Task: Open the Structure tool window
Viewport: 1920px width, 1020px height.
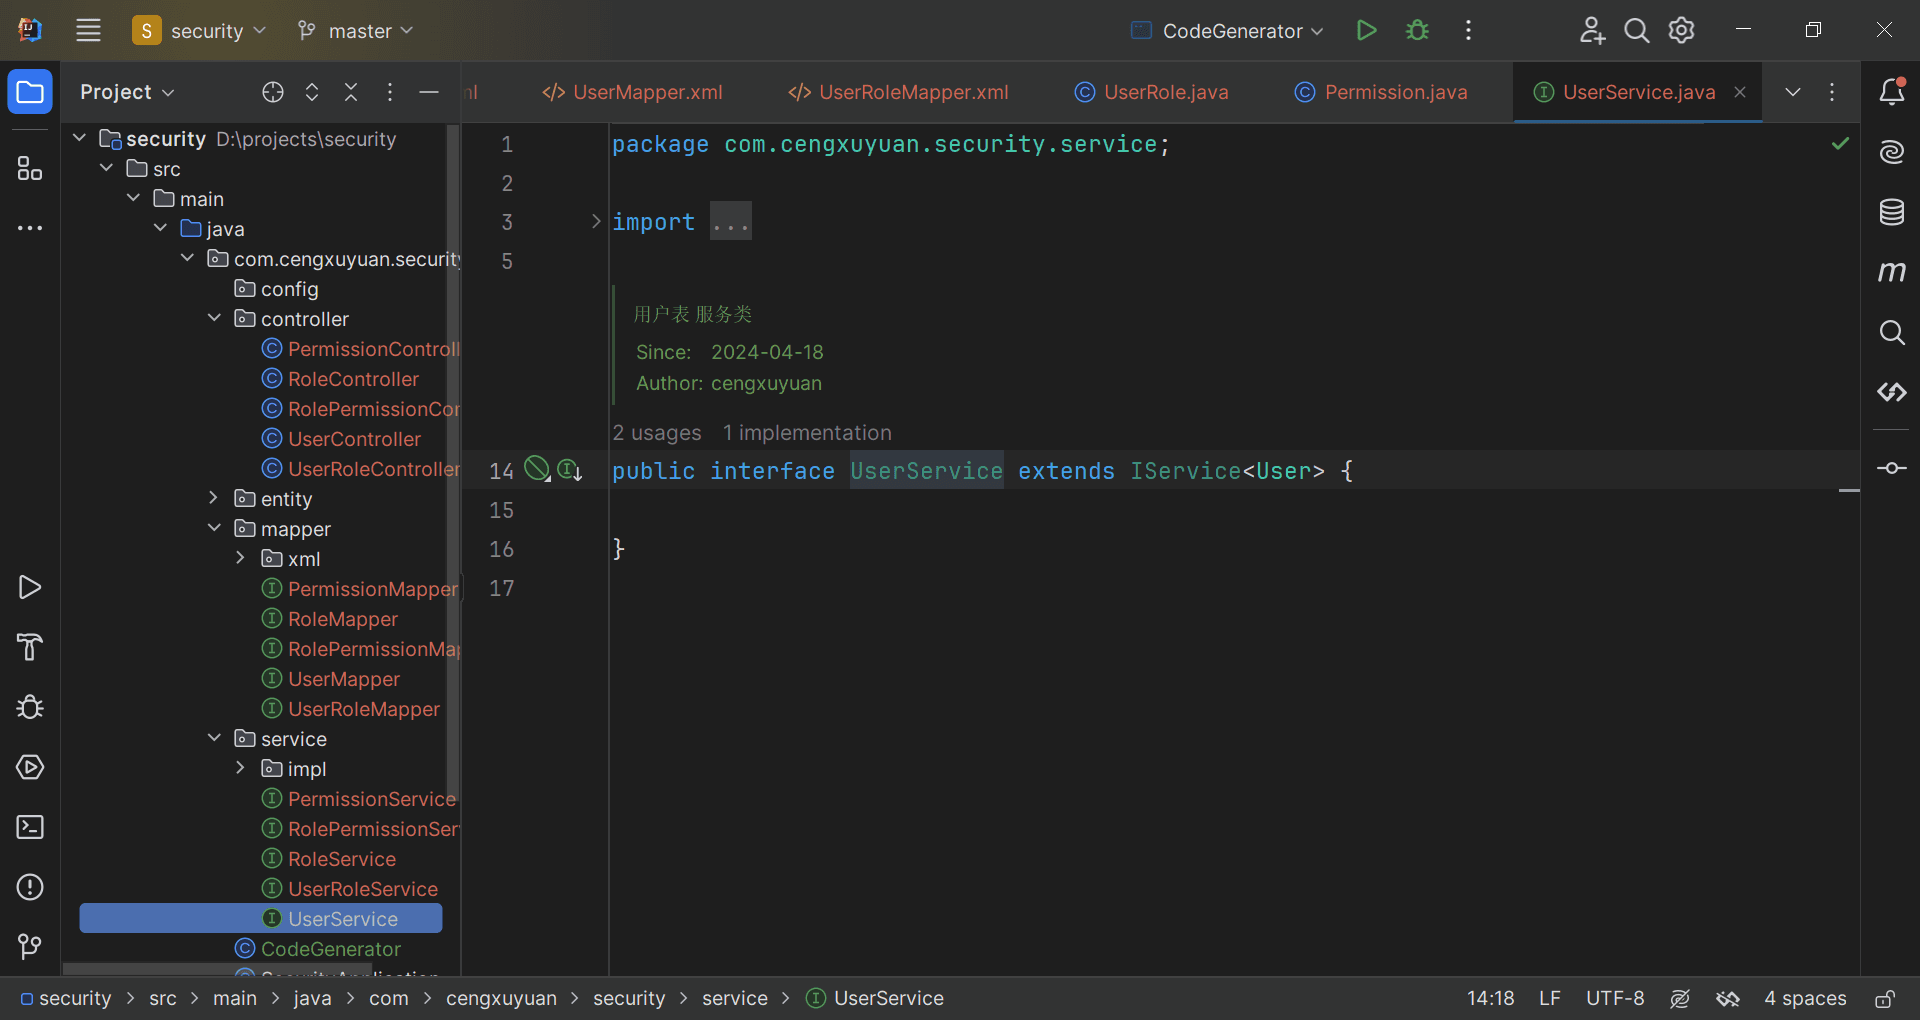Action: [30, 168]
